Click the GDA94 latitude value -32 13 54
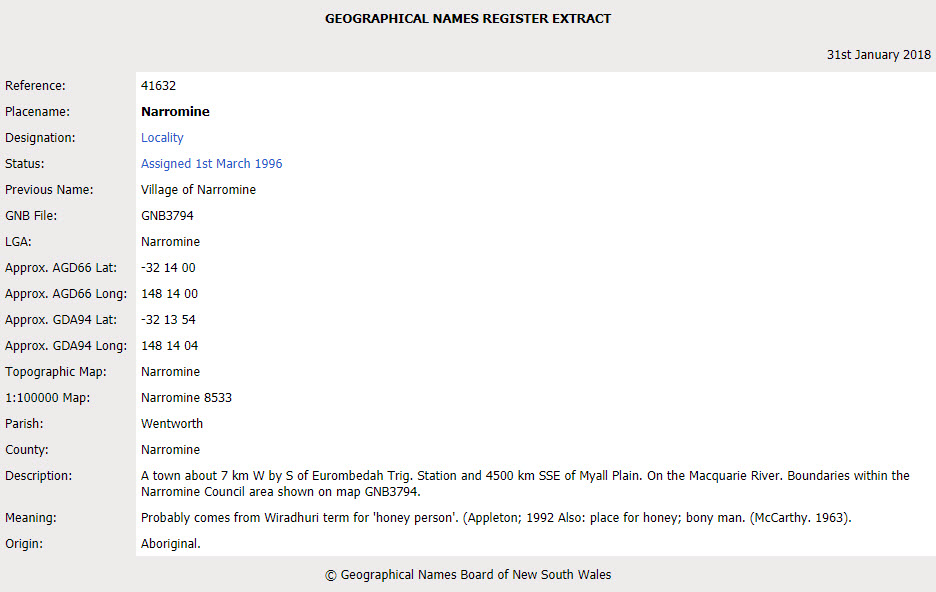Image resolution: width=936 pixels, height=592 pixels. [168, 320]
